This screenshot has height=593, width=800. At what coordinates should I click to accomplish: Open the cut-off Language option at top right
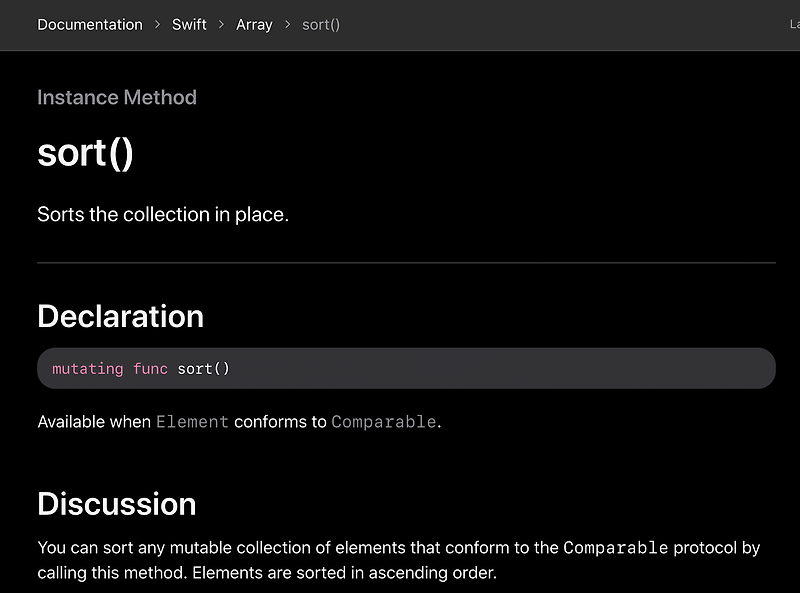[x=794, y=24]
